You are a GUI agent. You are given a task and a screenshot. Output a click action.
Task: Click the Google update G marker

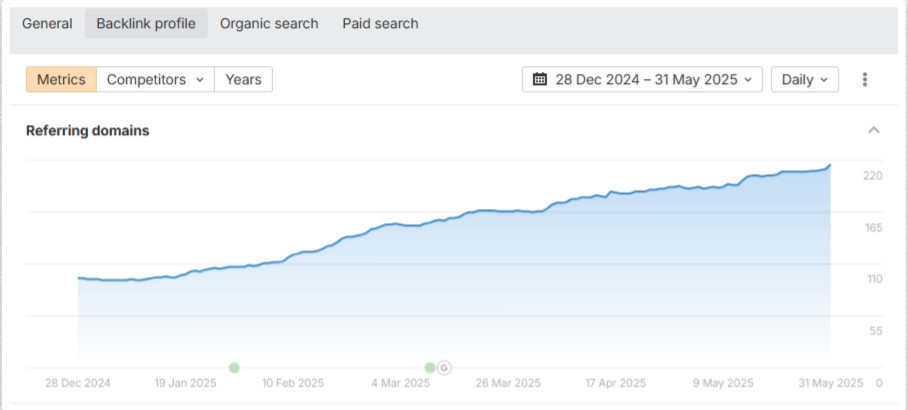445,367
